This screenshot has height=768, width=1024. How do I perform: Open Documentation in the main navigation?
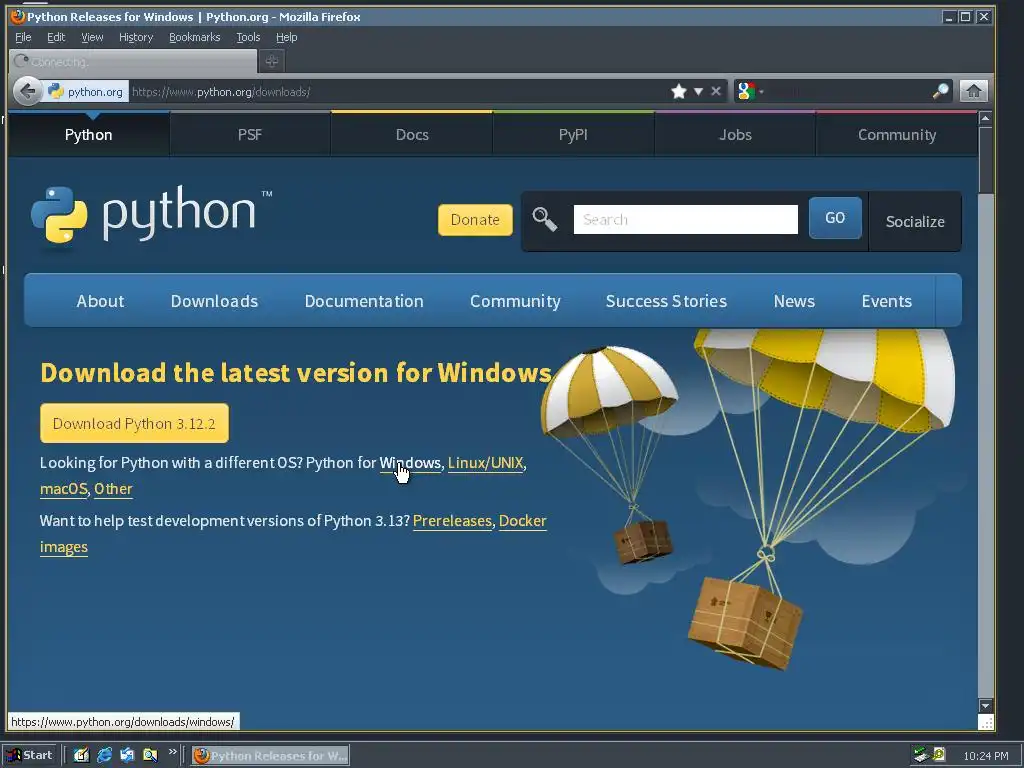click(x=364, y=301)
